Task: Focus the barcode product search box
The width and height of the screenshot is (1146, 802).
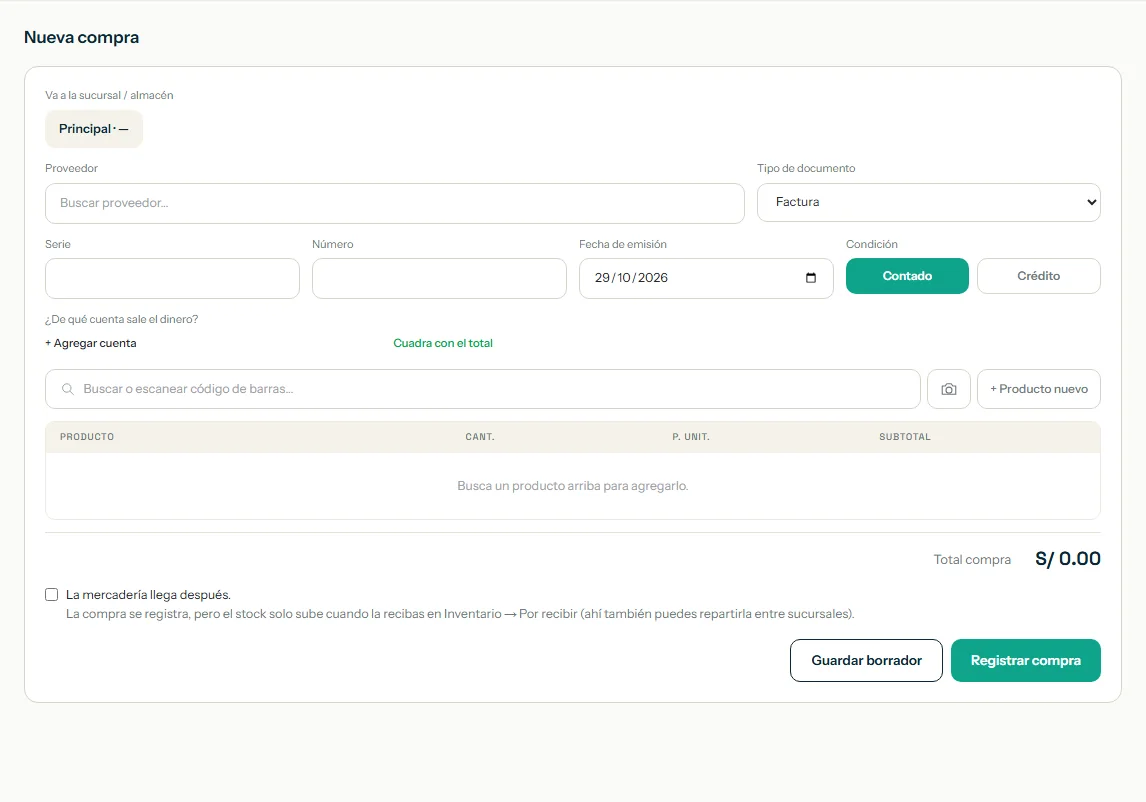Action: [482, 389]
